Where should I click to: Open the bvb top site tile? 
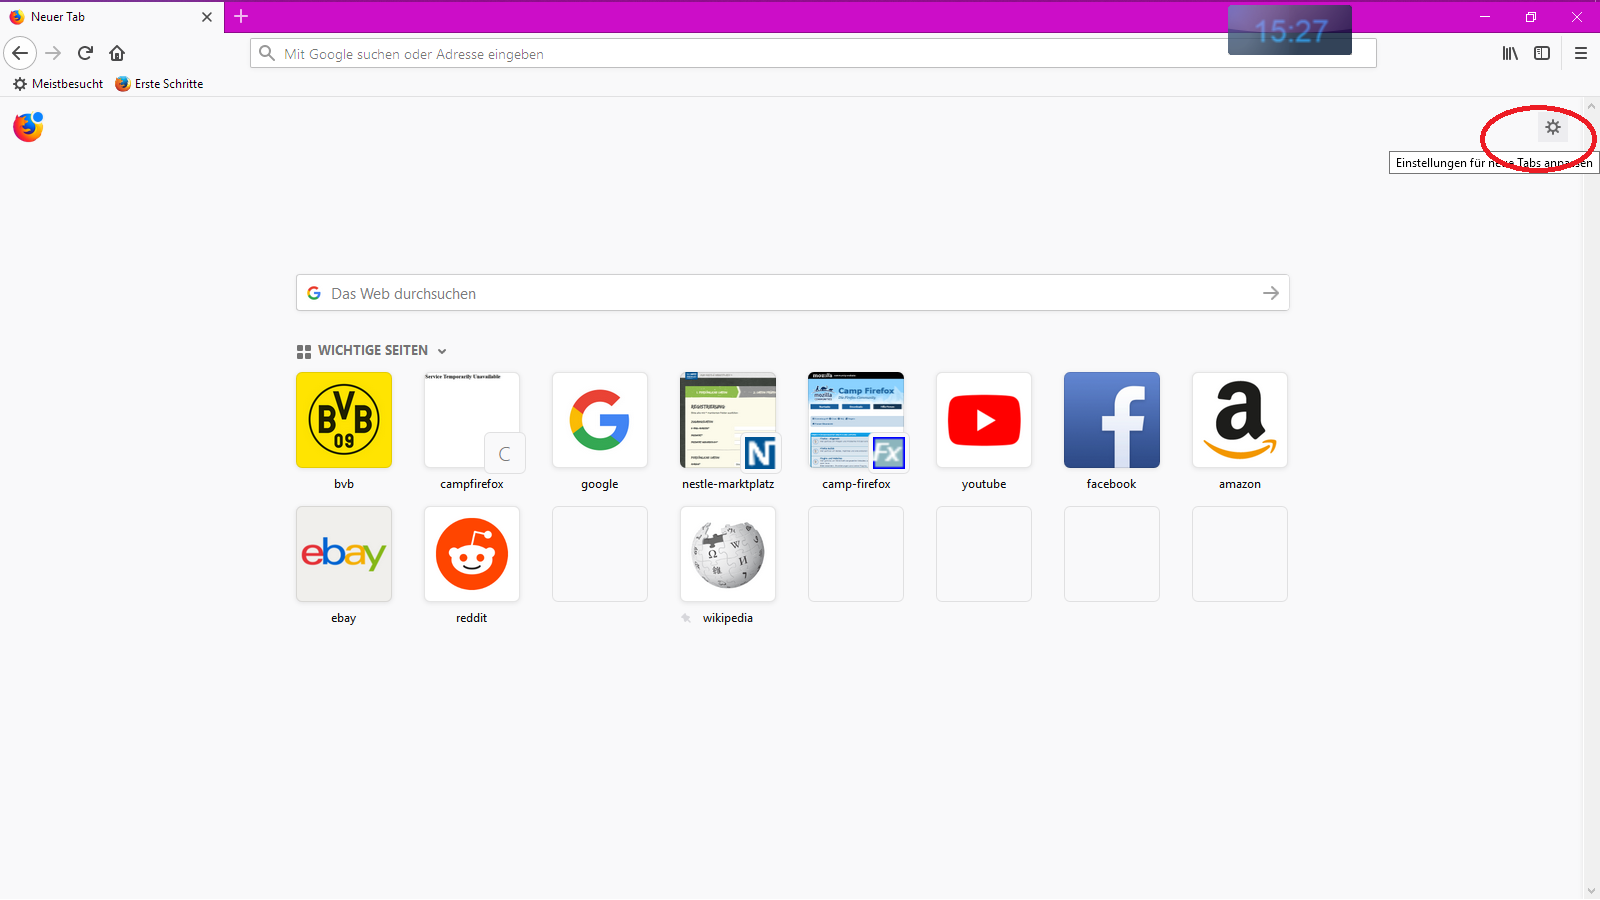coord(344,420)
